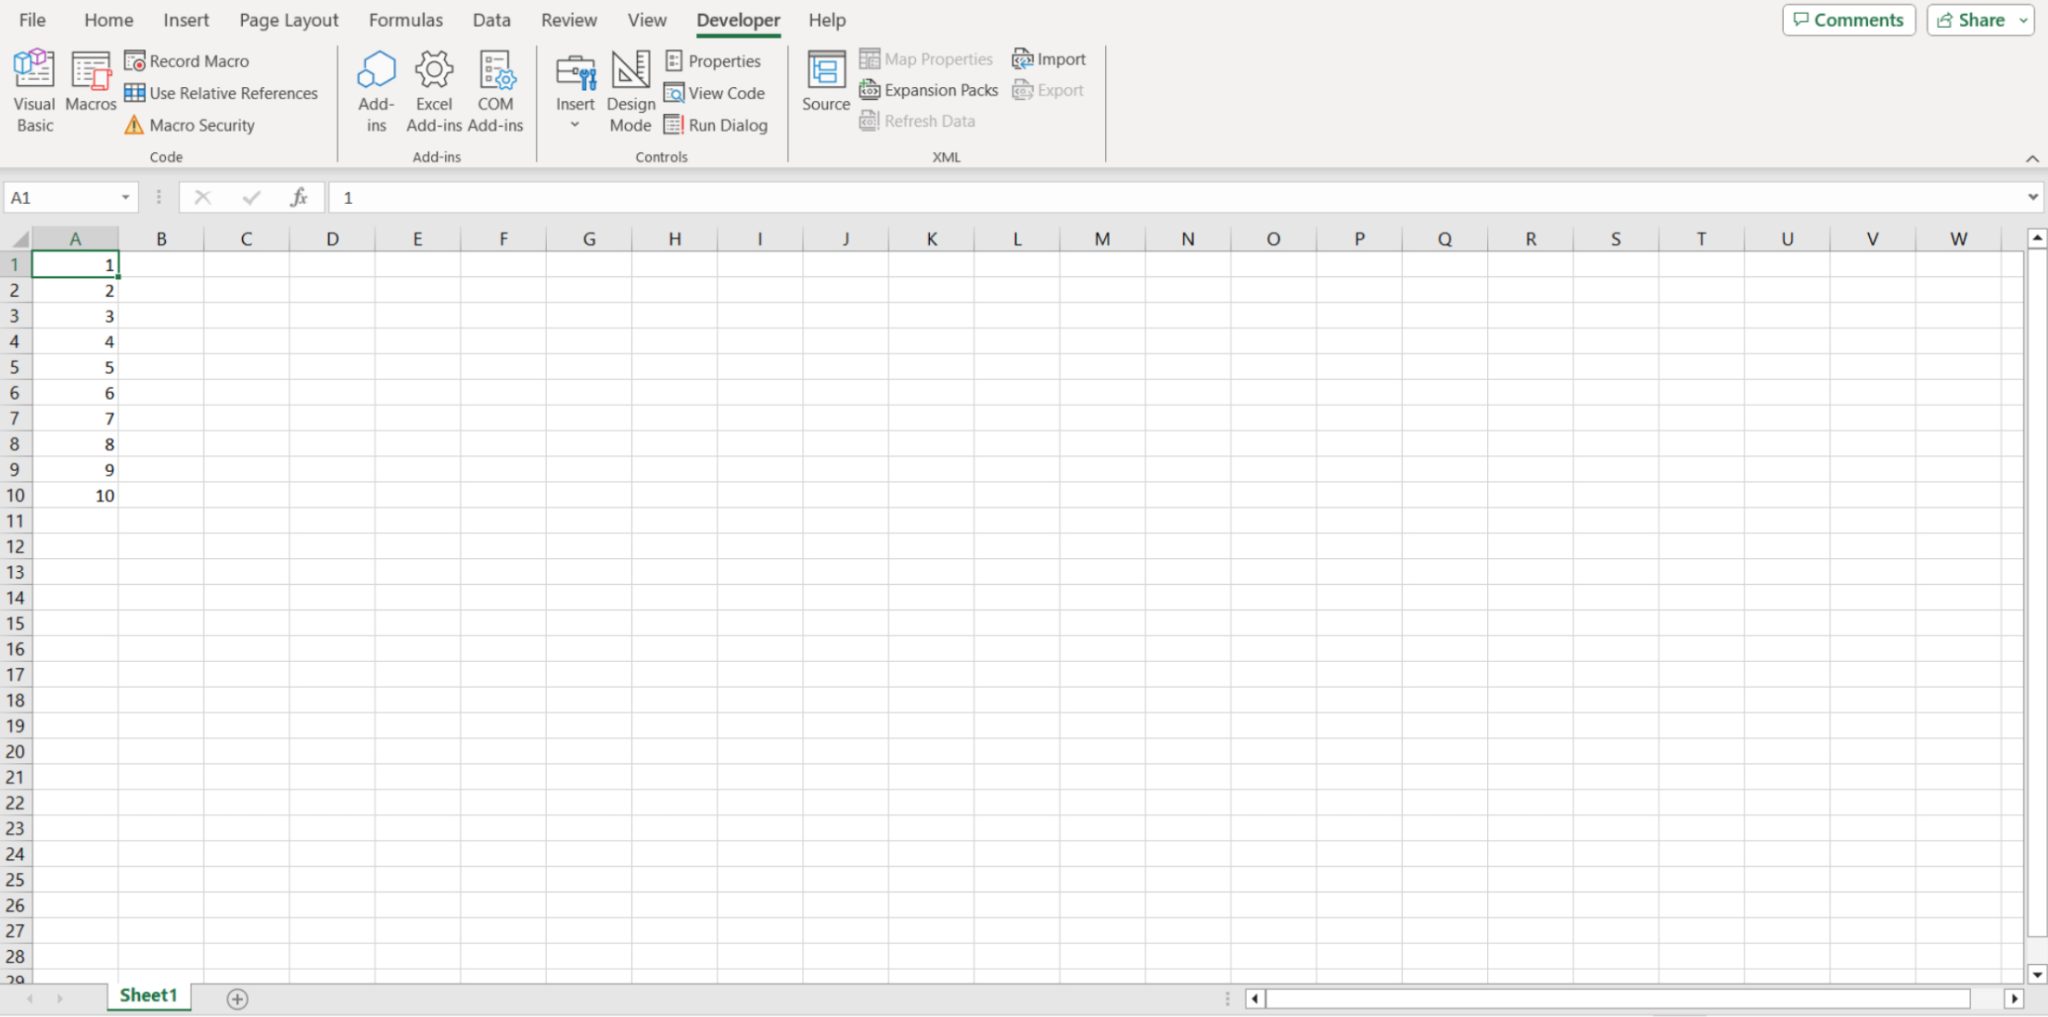Screen dimensions: 2048x1017
Task: Import an XML data file
Action: 1047,58
